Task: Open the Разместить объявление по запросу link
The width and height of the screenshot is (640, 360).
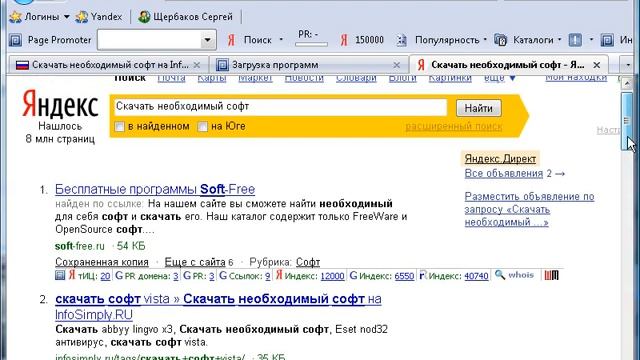Action: [529, 209]
